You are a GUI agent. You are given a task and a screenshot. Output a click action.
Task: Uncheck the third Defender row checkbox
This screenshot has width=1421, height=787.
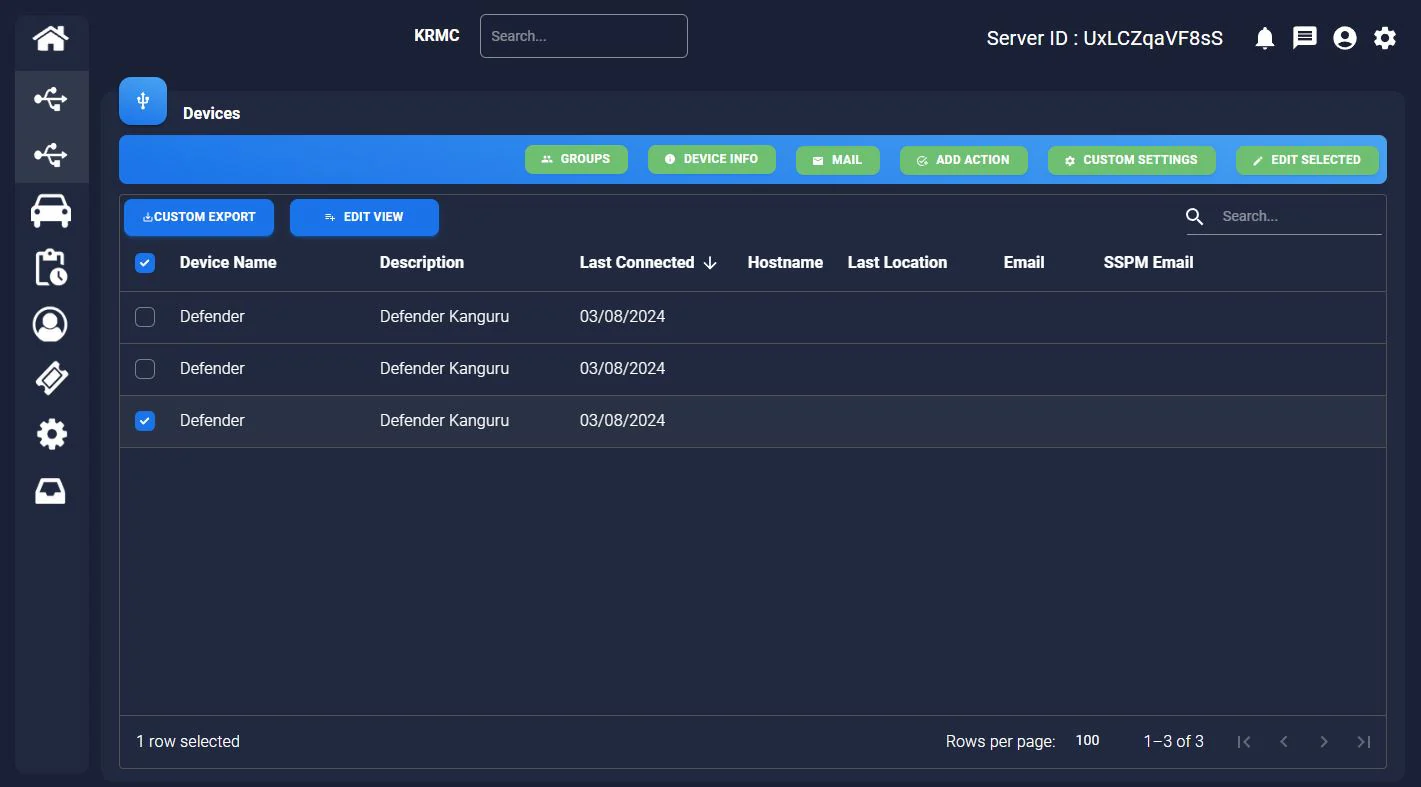click(x=145, y=421)
